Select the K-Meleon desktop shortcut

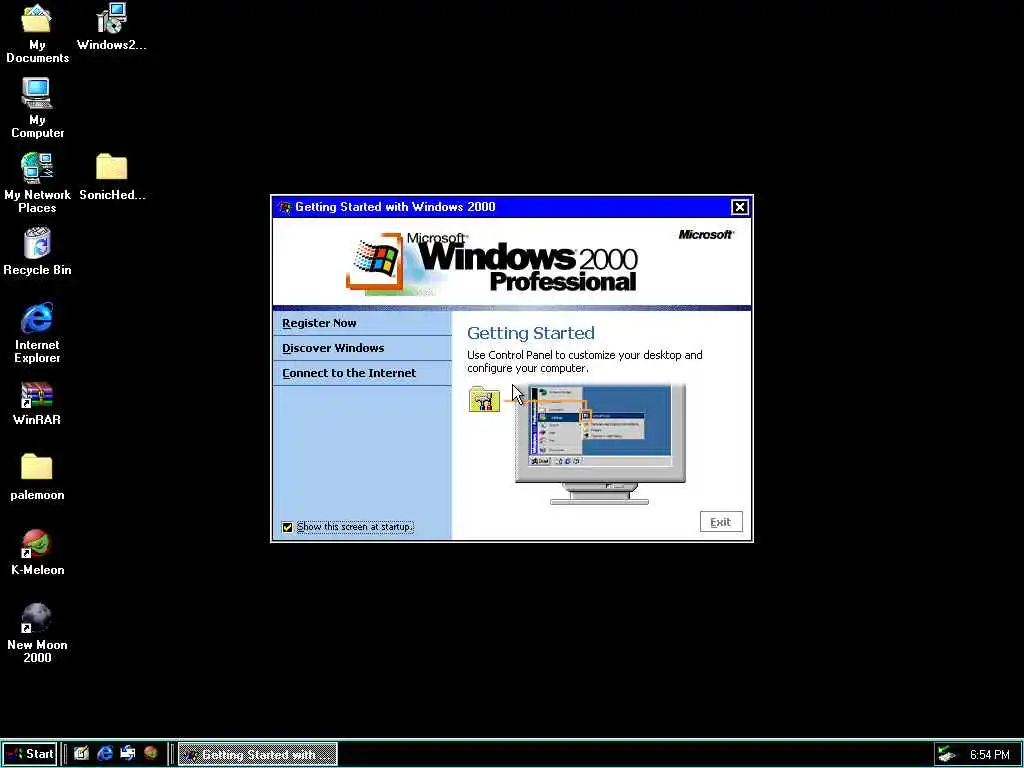click(37, 552)
